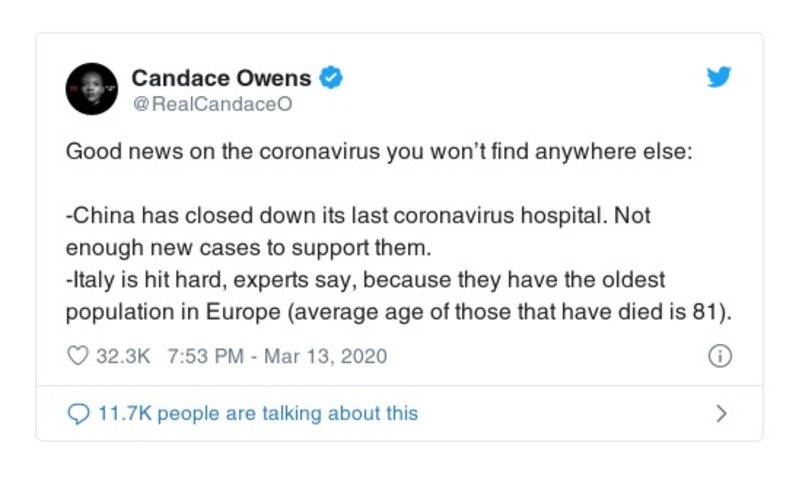
Task: Click the speech bubble reply icon
Action: pos(77,413)
